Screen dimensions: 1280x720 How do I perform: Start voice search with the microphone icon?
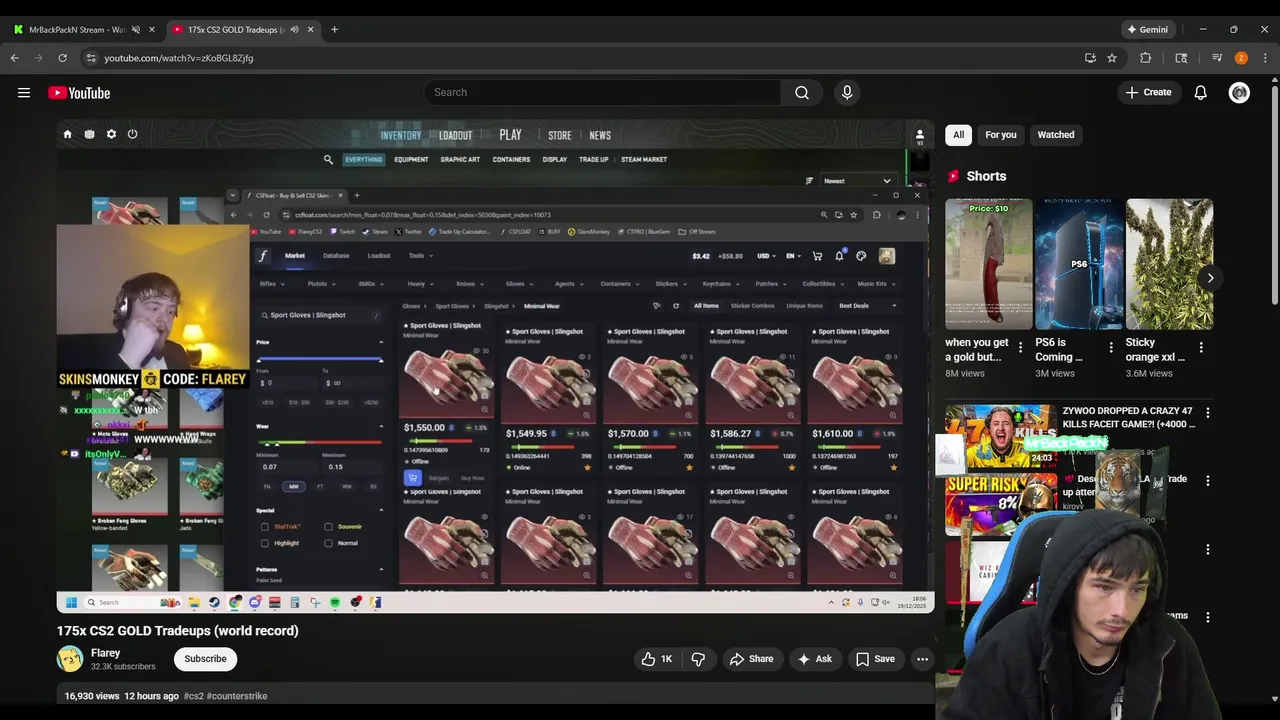pos(847,92)
